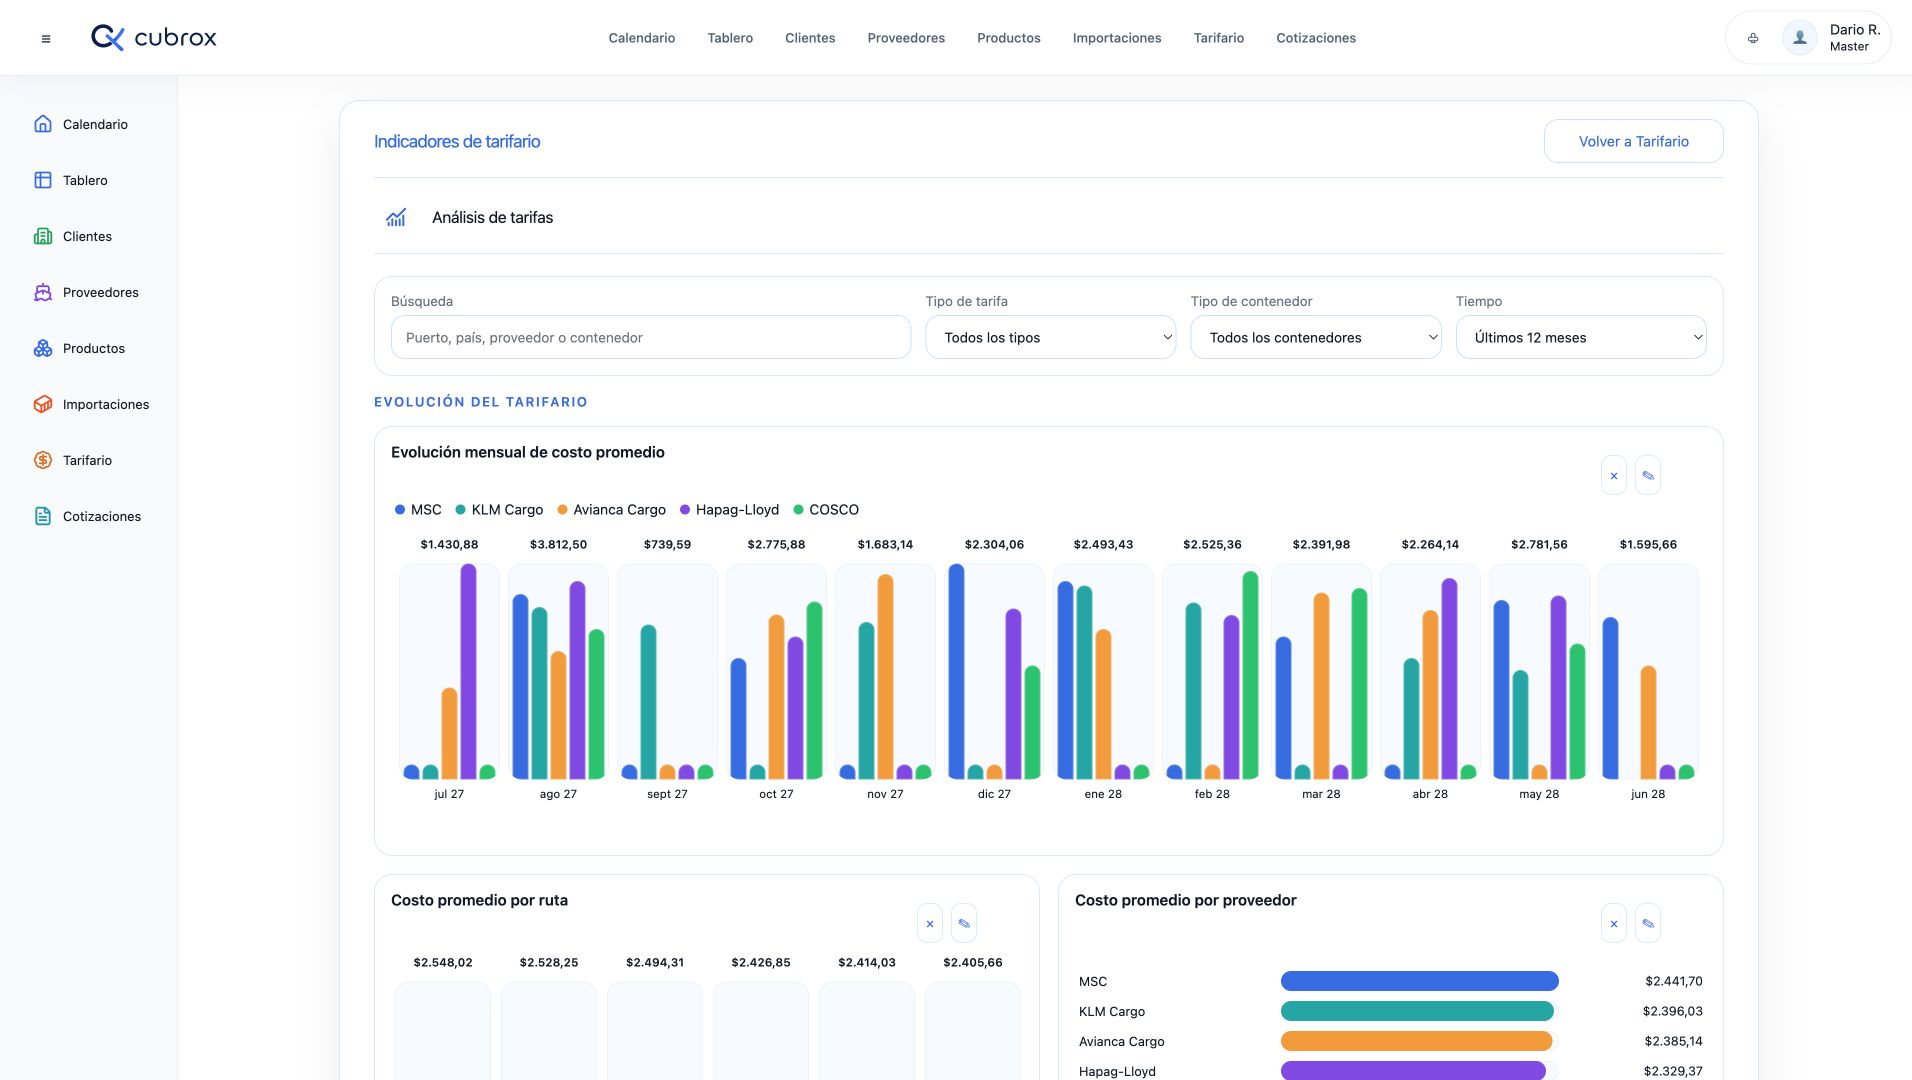Click the orange Avianca Cargo provider cost bar
Image resolution: width=1912 pixels, height=1080 pixels.
pyautogui.click(x=1416, y=1041)
